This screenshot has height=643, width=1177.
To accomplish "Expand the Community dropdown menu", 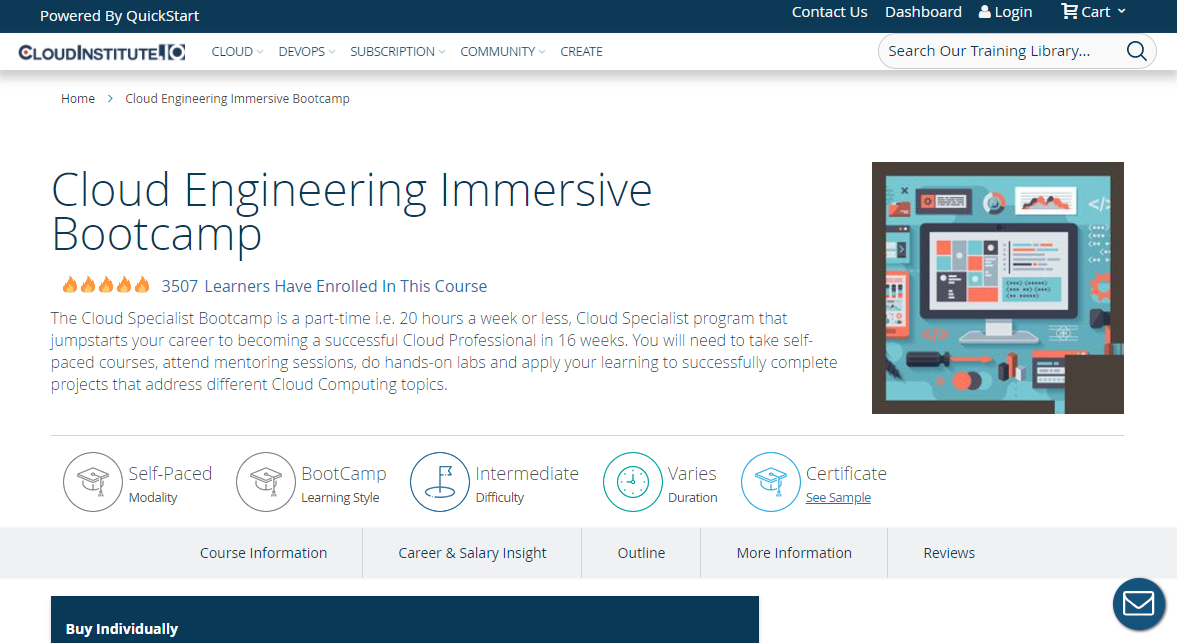I will (502, 52).
